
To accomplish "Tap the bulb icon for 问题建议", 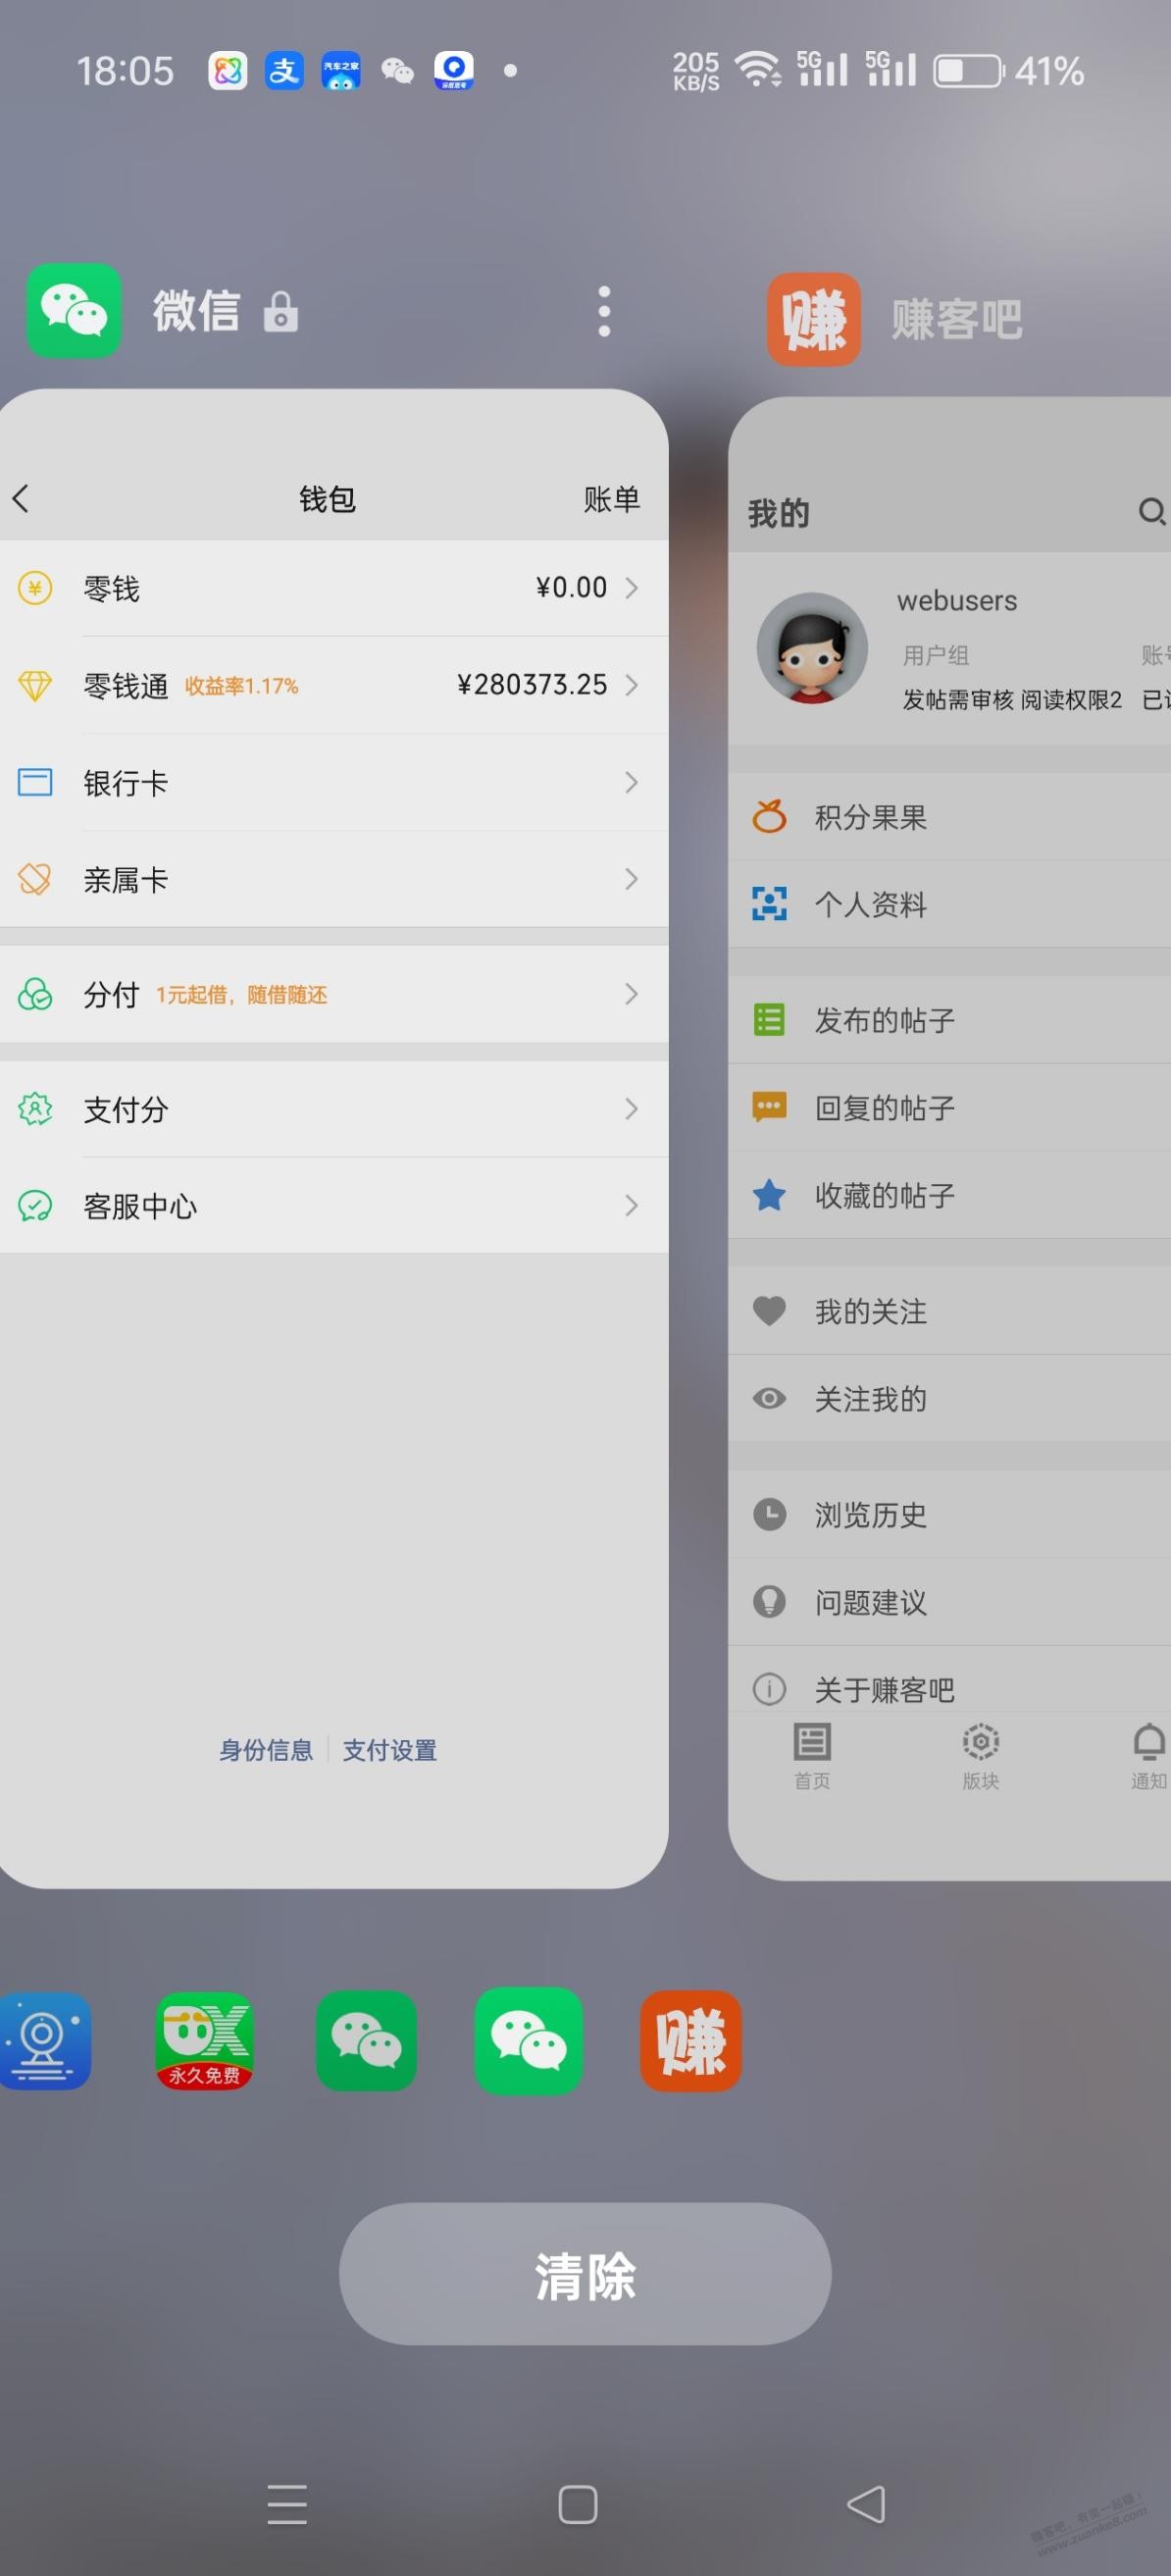I will [x=769, y=1602].
